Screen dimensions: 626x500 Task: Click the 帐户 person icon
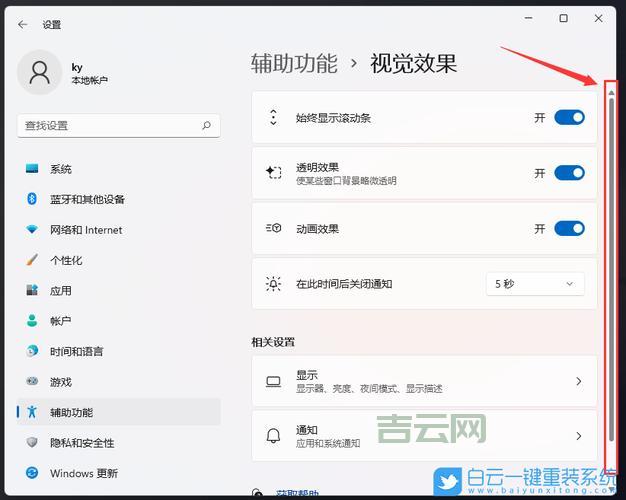pyautogui.click(x=32, y=321)
